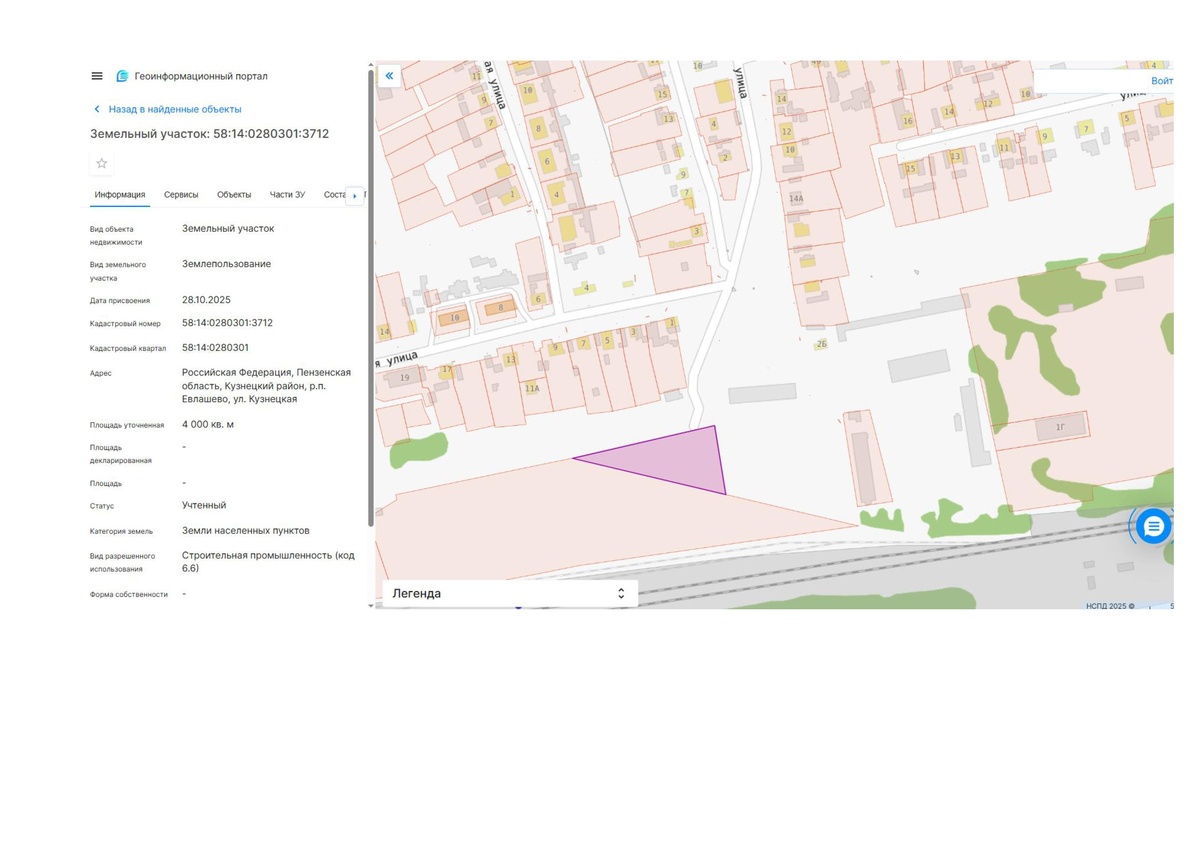Open the partially visible Состав tab

click(334, 195)
